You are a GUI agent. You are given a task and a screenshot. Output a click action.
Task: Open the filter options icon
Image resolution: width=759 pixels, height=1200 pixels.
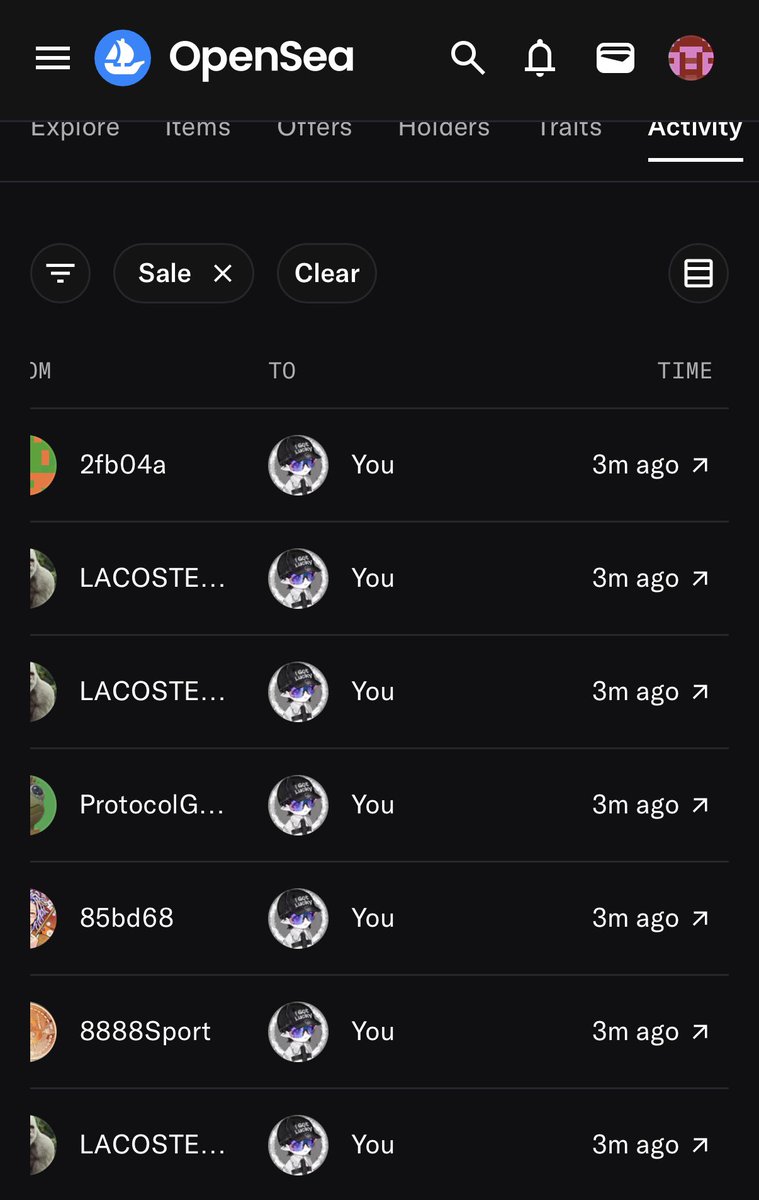click(61, 273)
